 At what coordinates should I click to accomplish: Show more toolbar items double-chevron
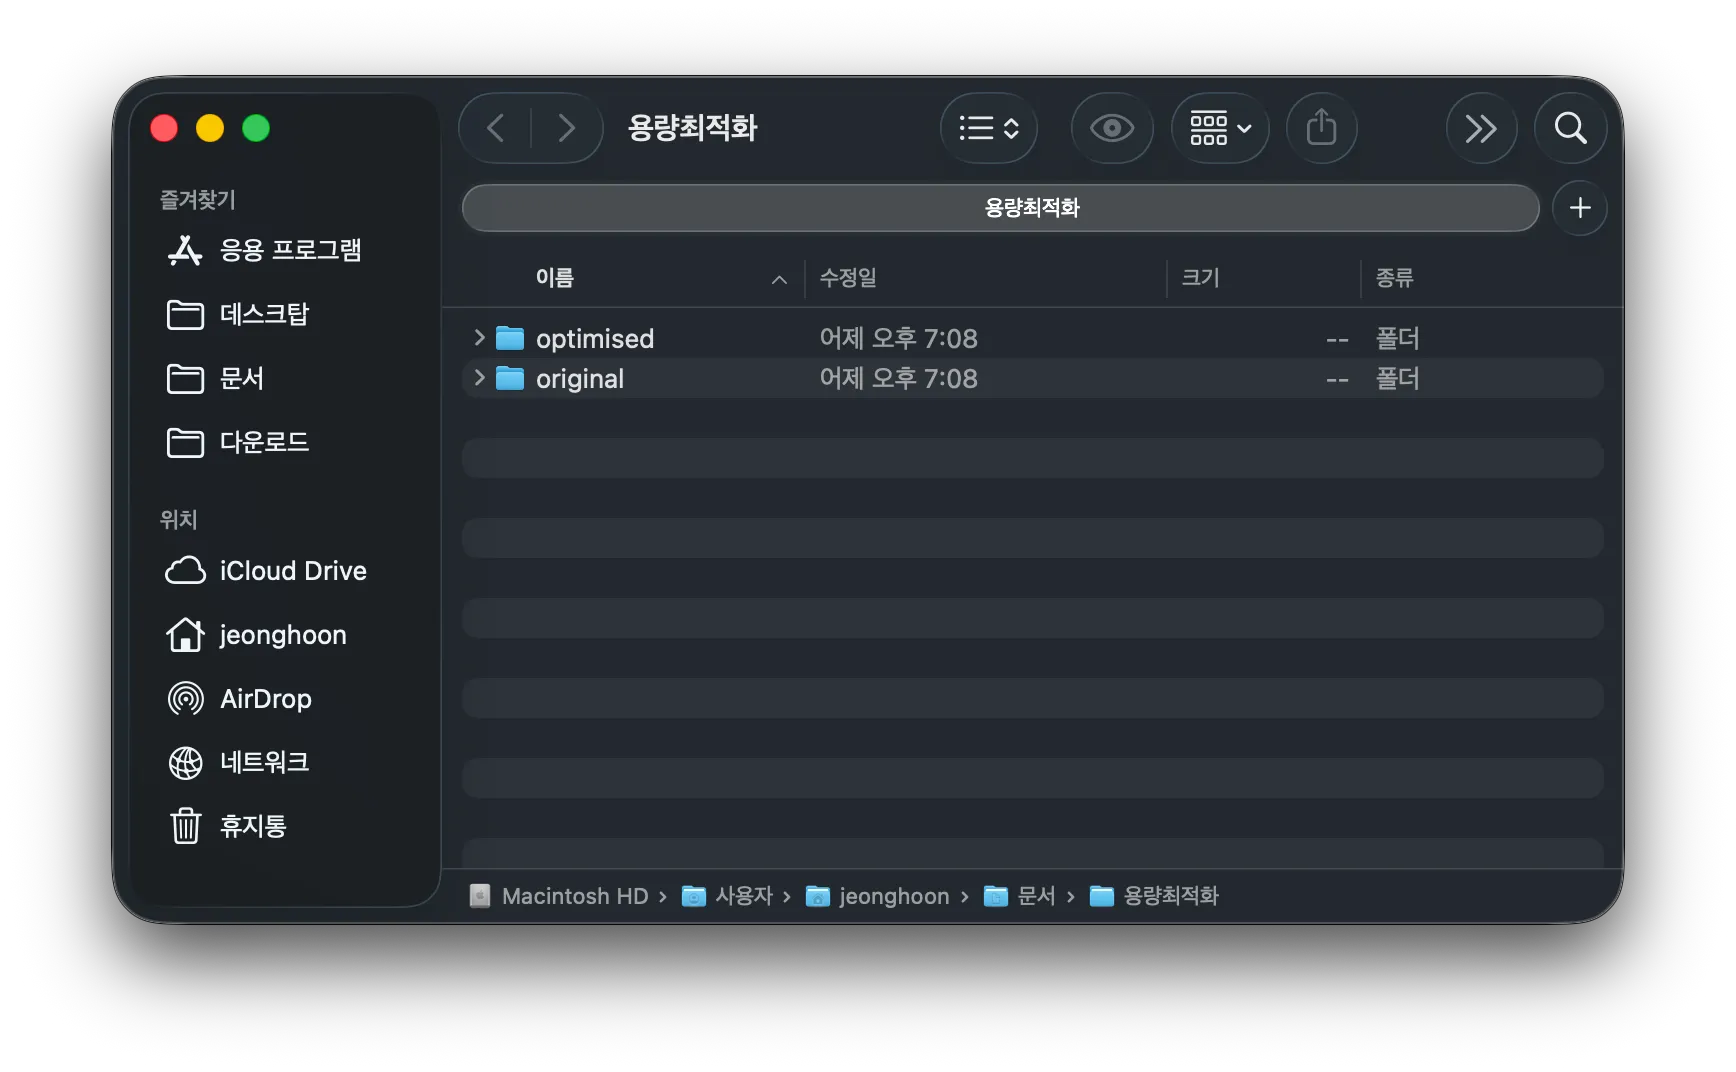[1481, 128]
